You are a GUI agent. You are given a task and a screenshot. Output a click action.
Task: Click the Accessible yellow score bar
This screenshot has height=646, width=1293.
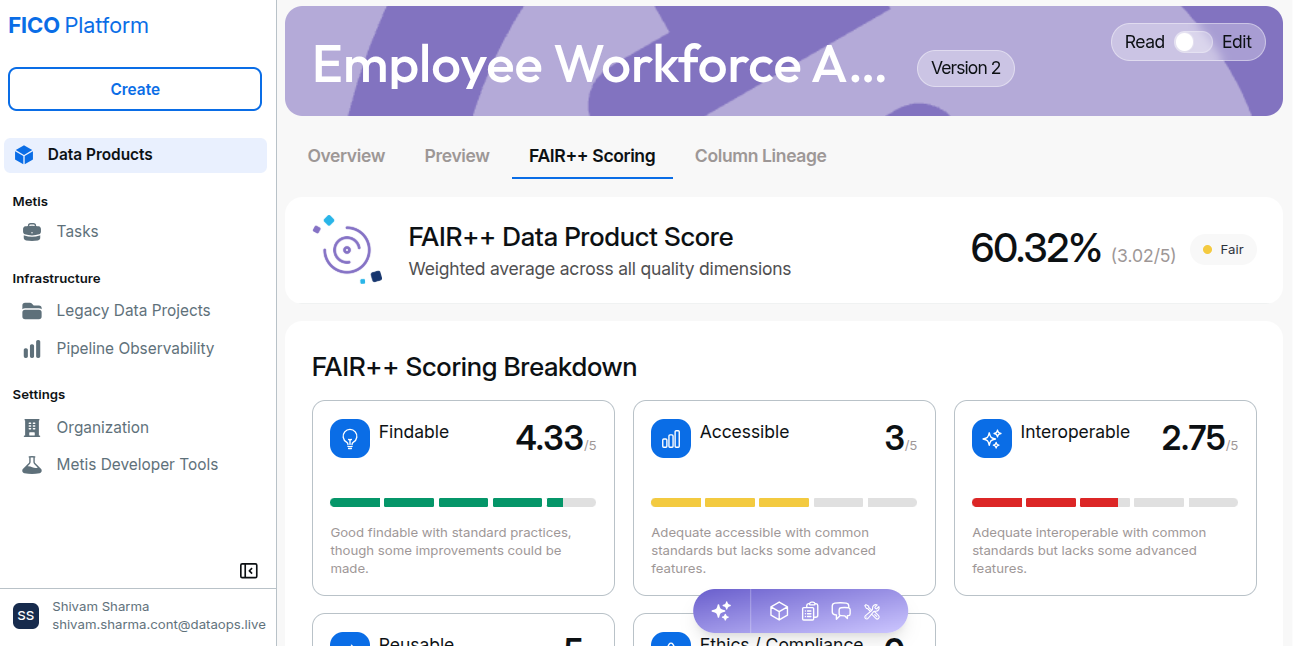point(784,503)
